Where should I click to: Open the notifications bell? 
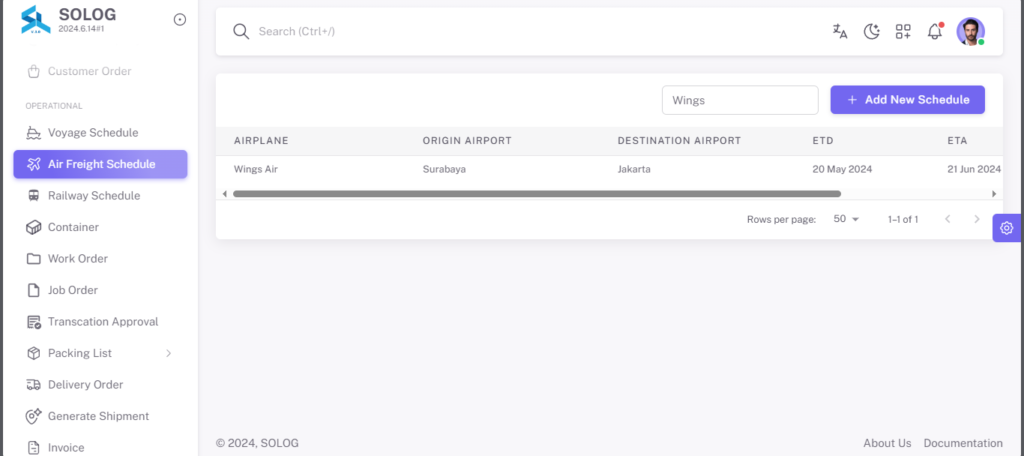click(935, 31)
